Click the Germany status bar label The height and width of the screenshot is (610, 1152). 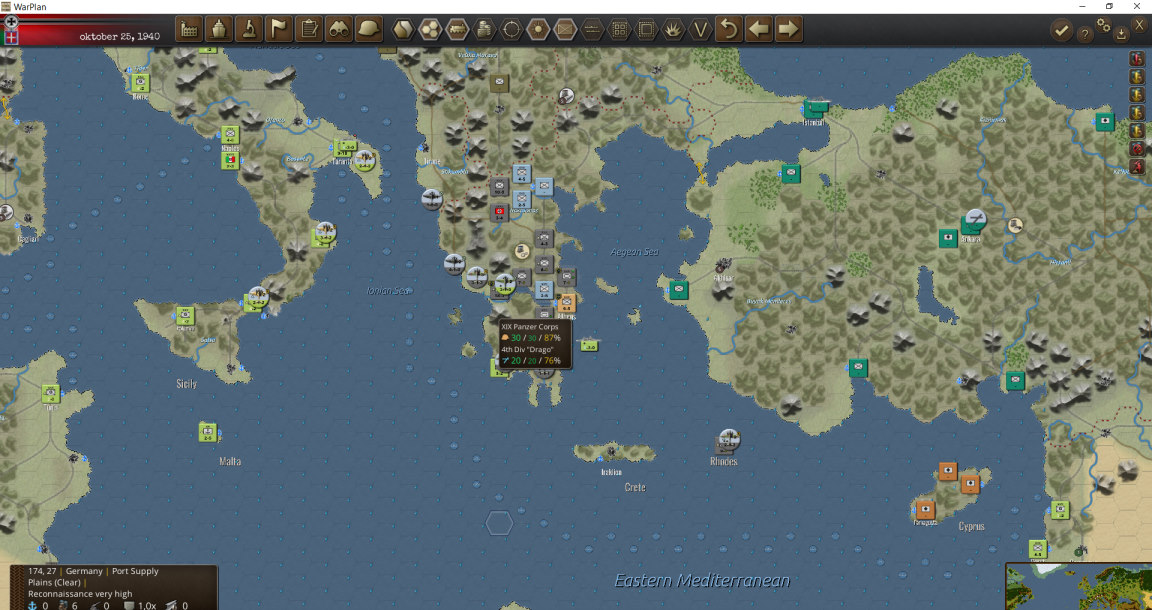(84, 571)
